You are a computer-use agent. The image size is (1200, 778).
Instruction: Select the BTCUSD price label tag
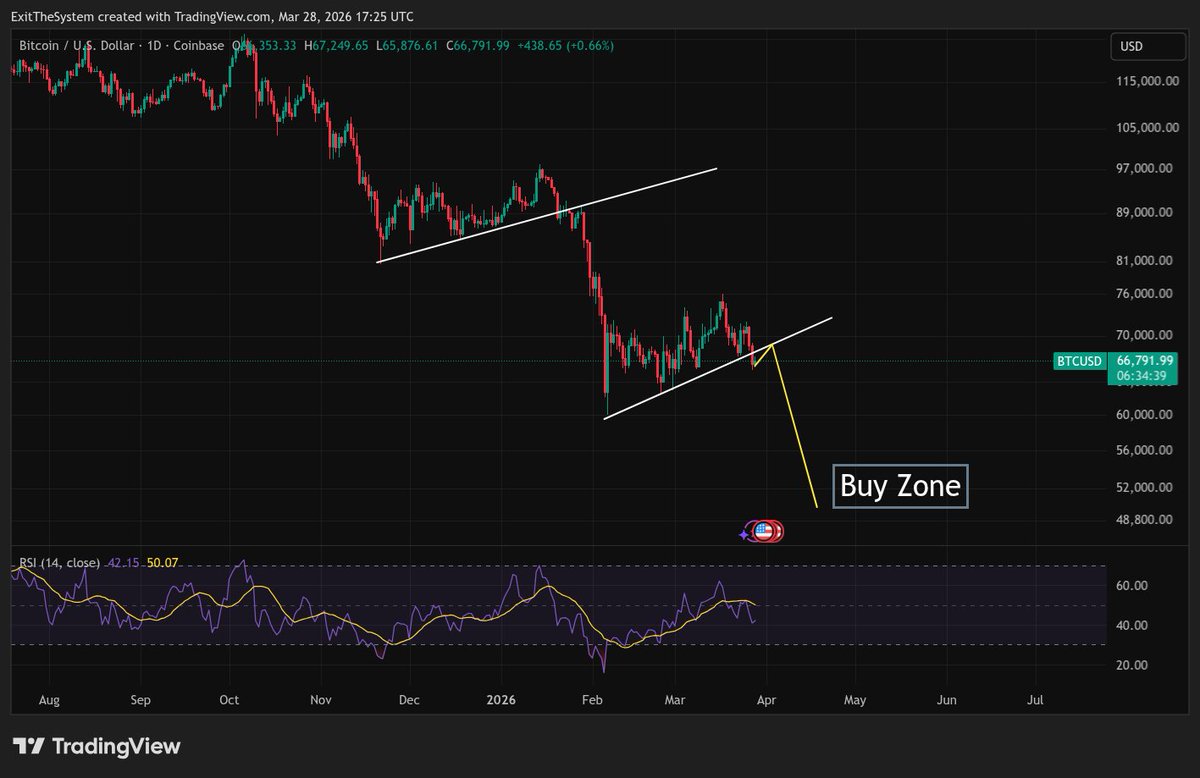point(1078,361)
